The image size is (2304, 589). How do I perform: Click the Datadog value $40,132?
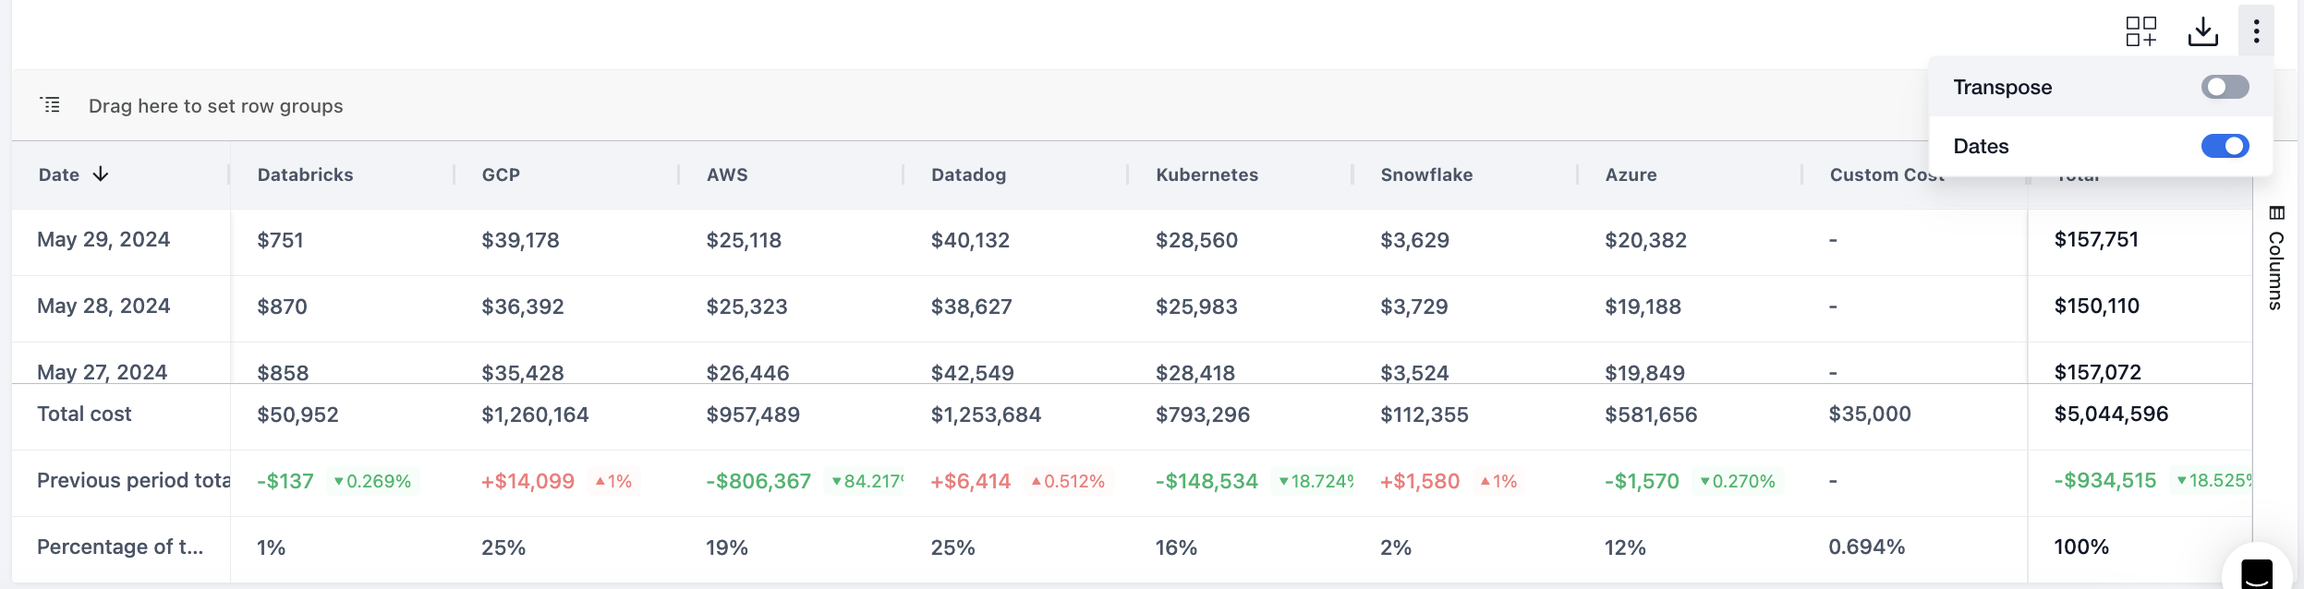(970, 240)
